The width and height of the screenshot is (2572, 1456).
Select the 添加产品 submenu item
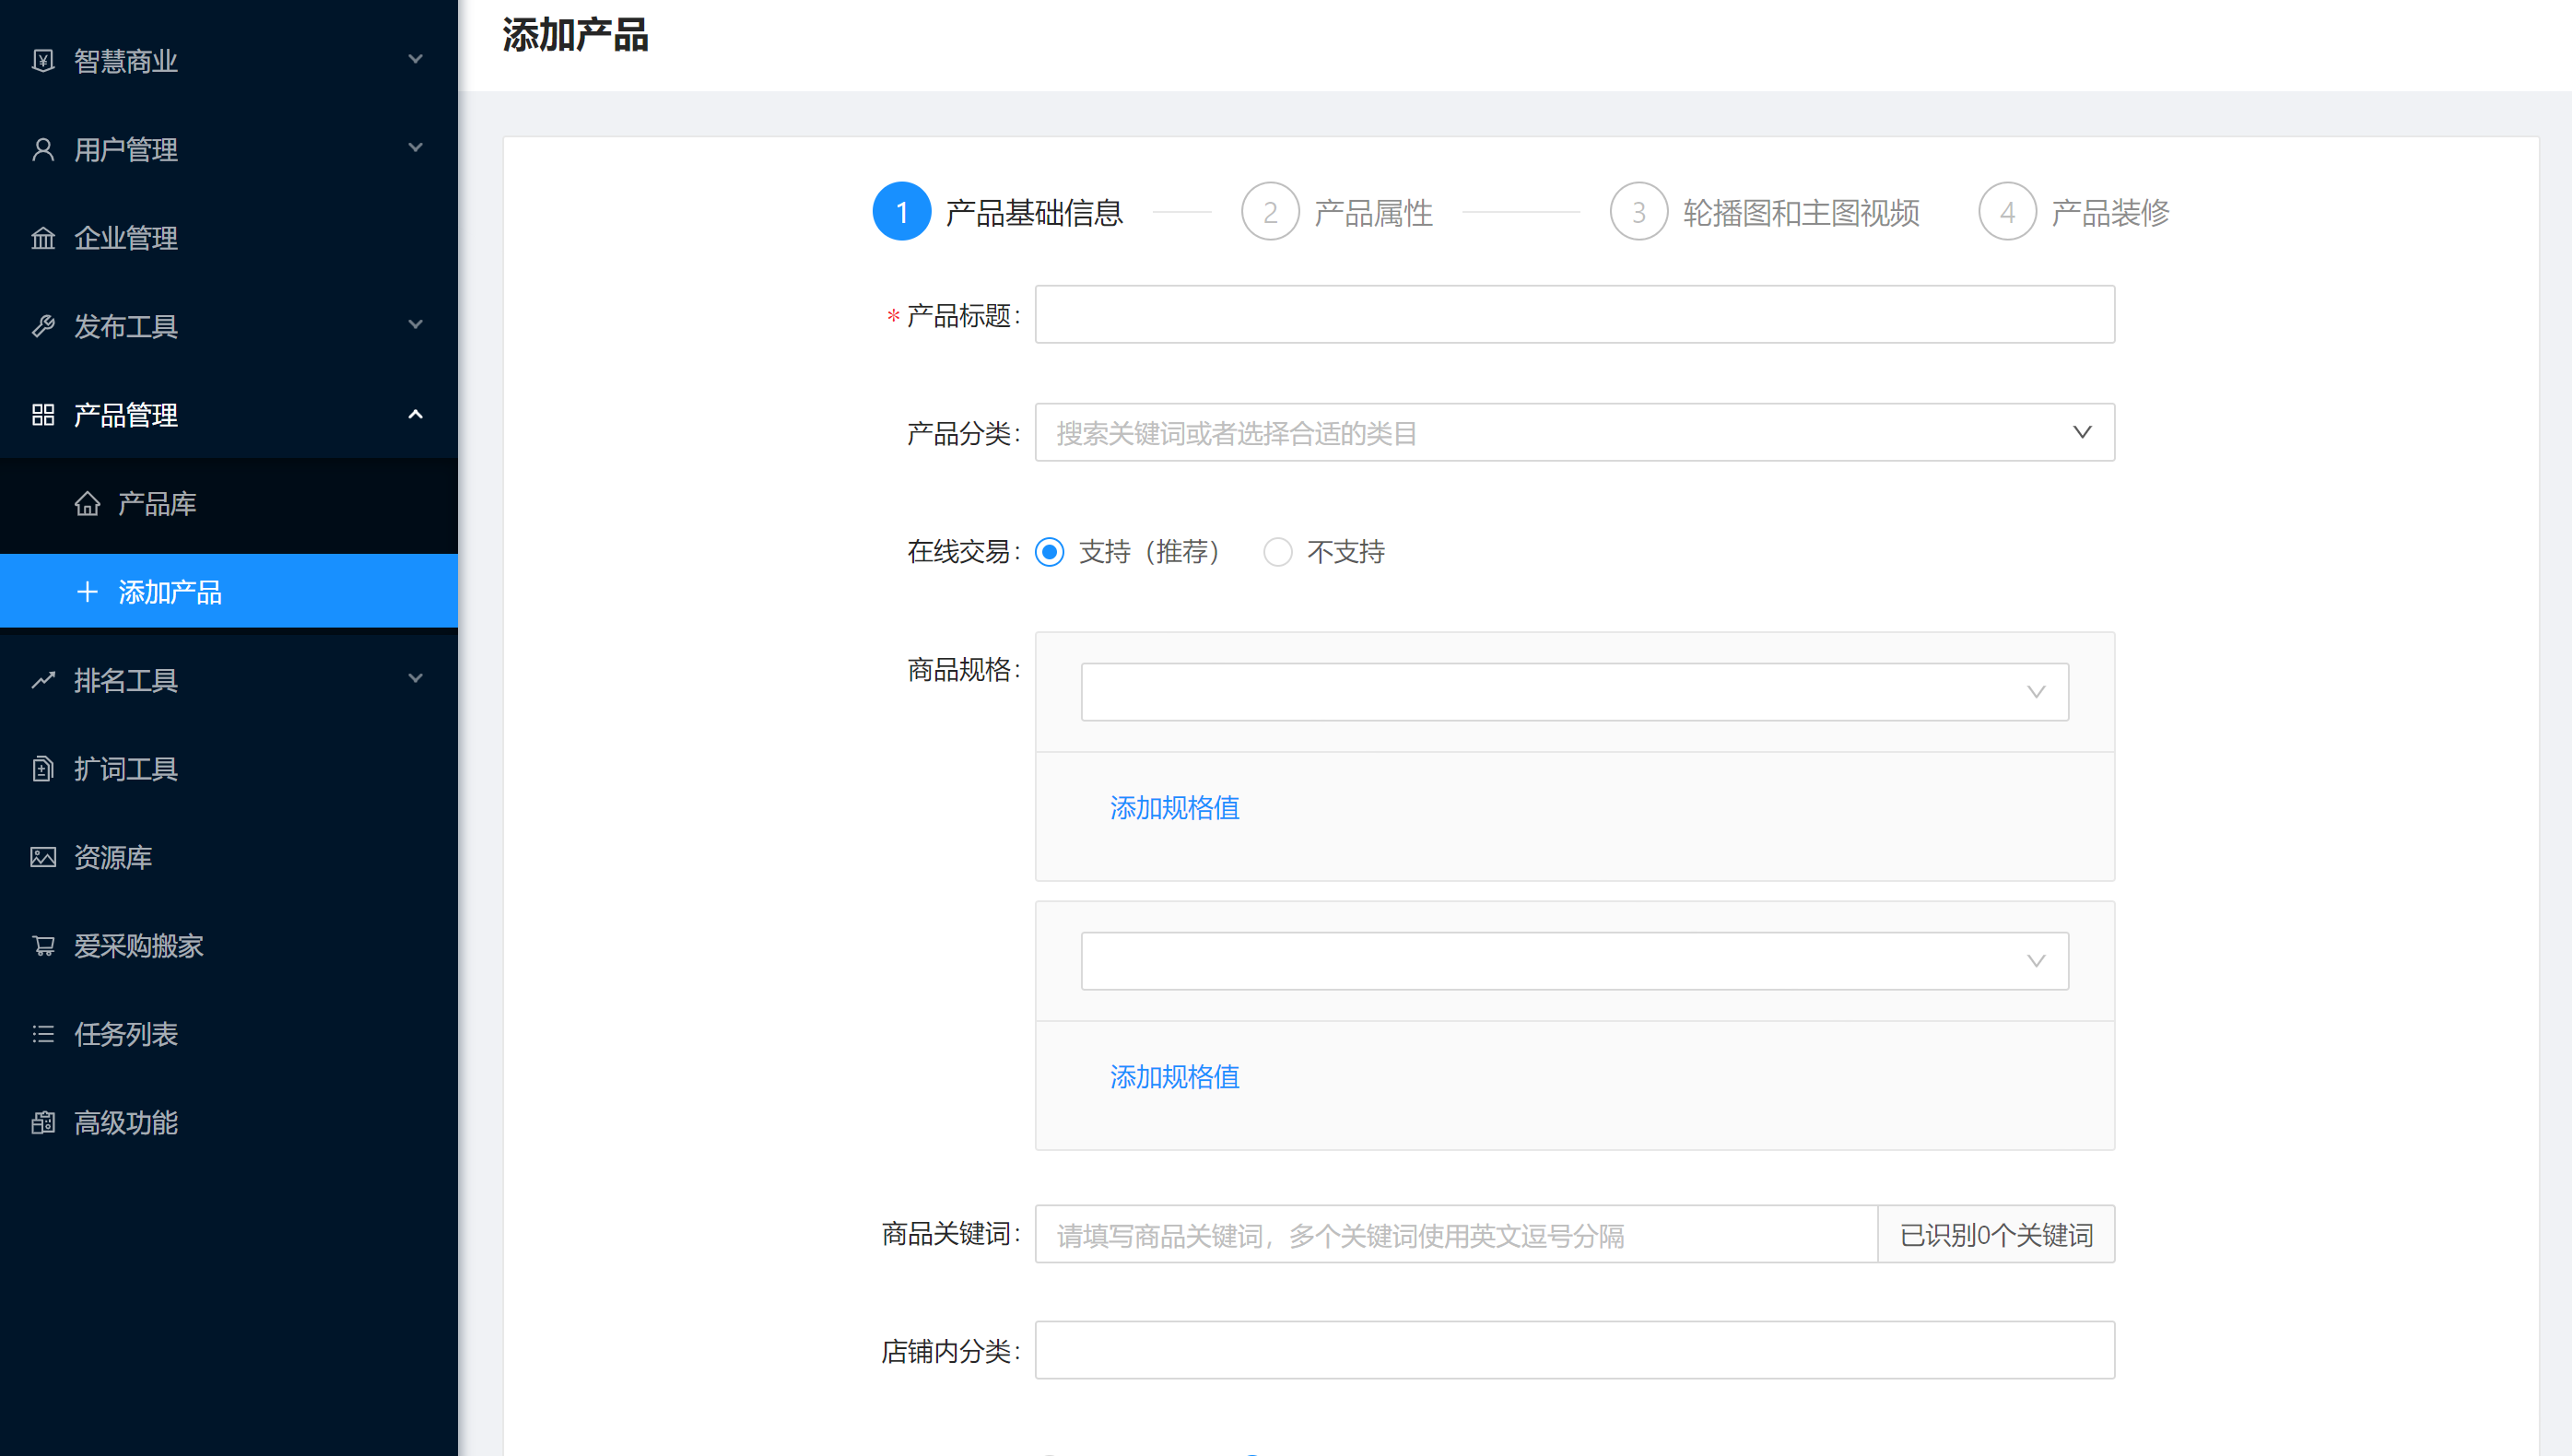[x=229, y=592]
